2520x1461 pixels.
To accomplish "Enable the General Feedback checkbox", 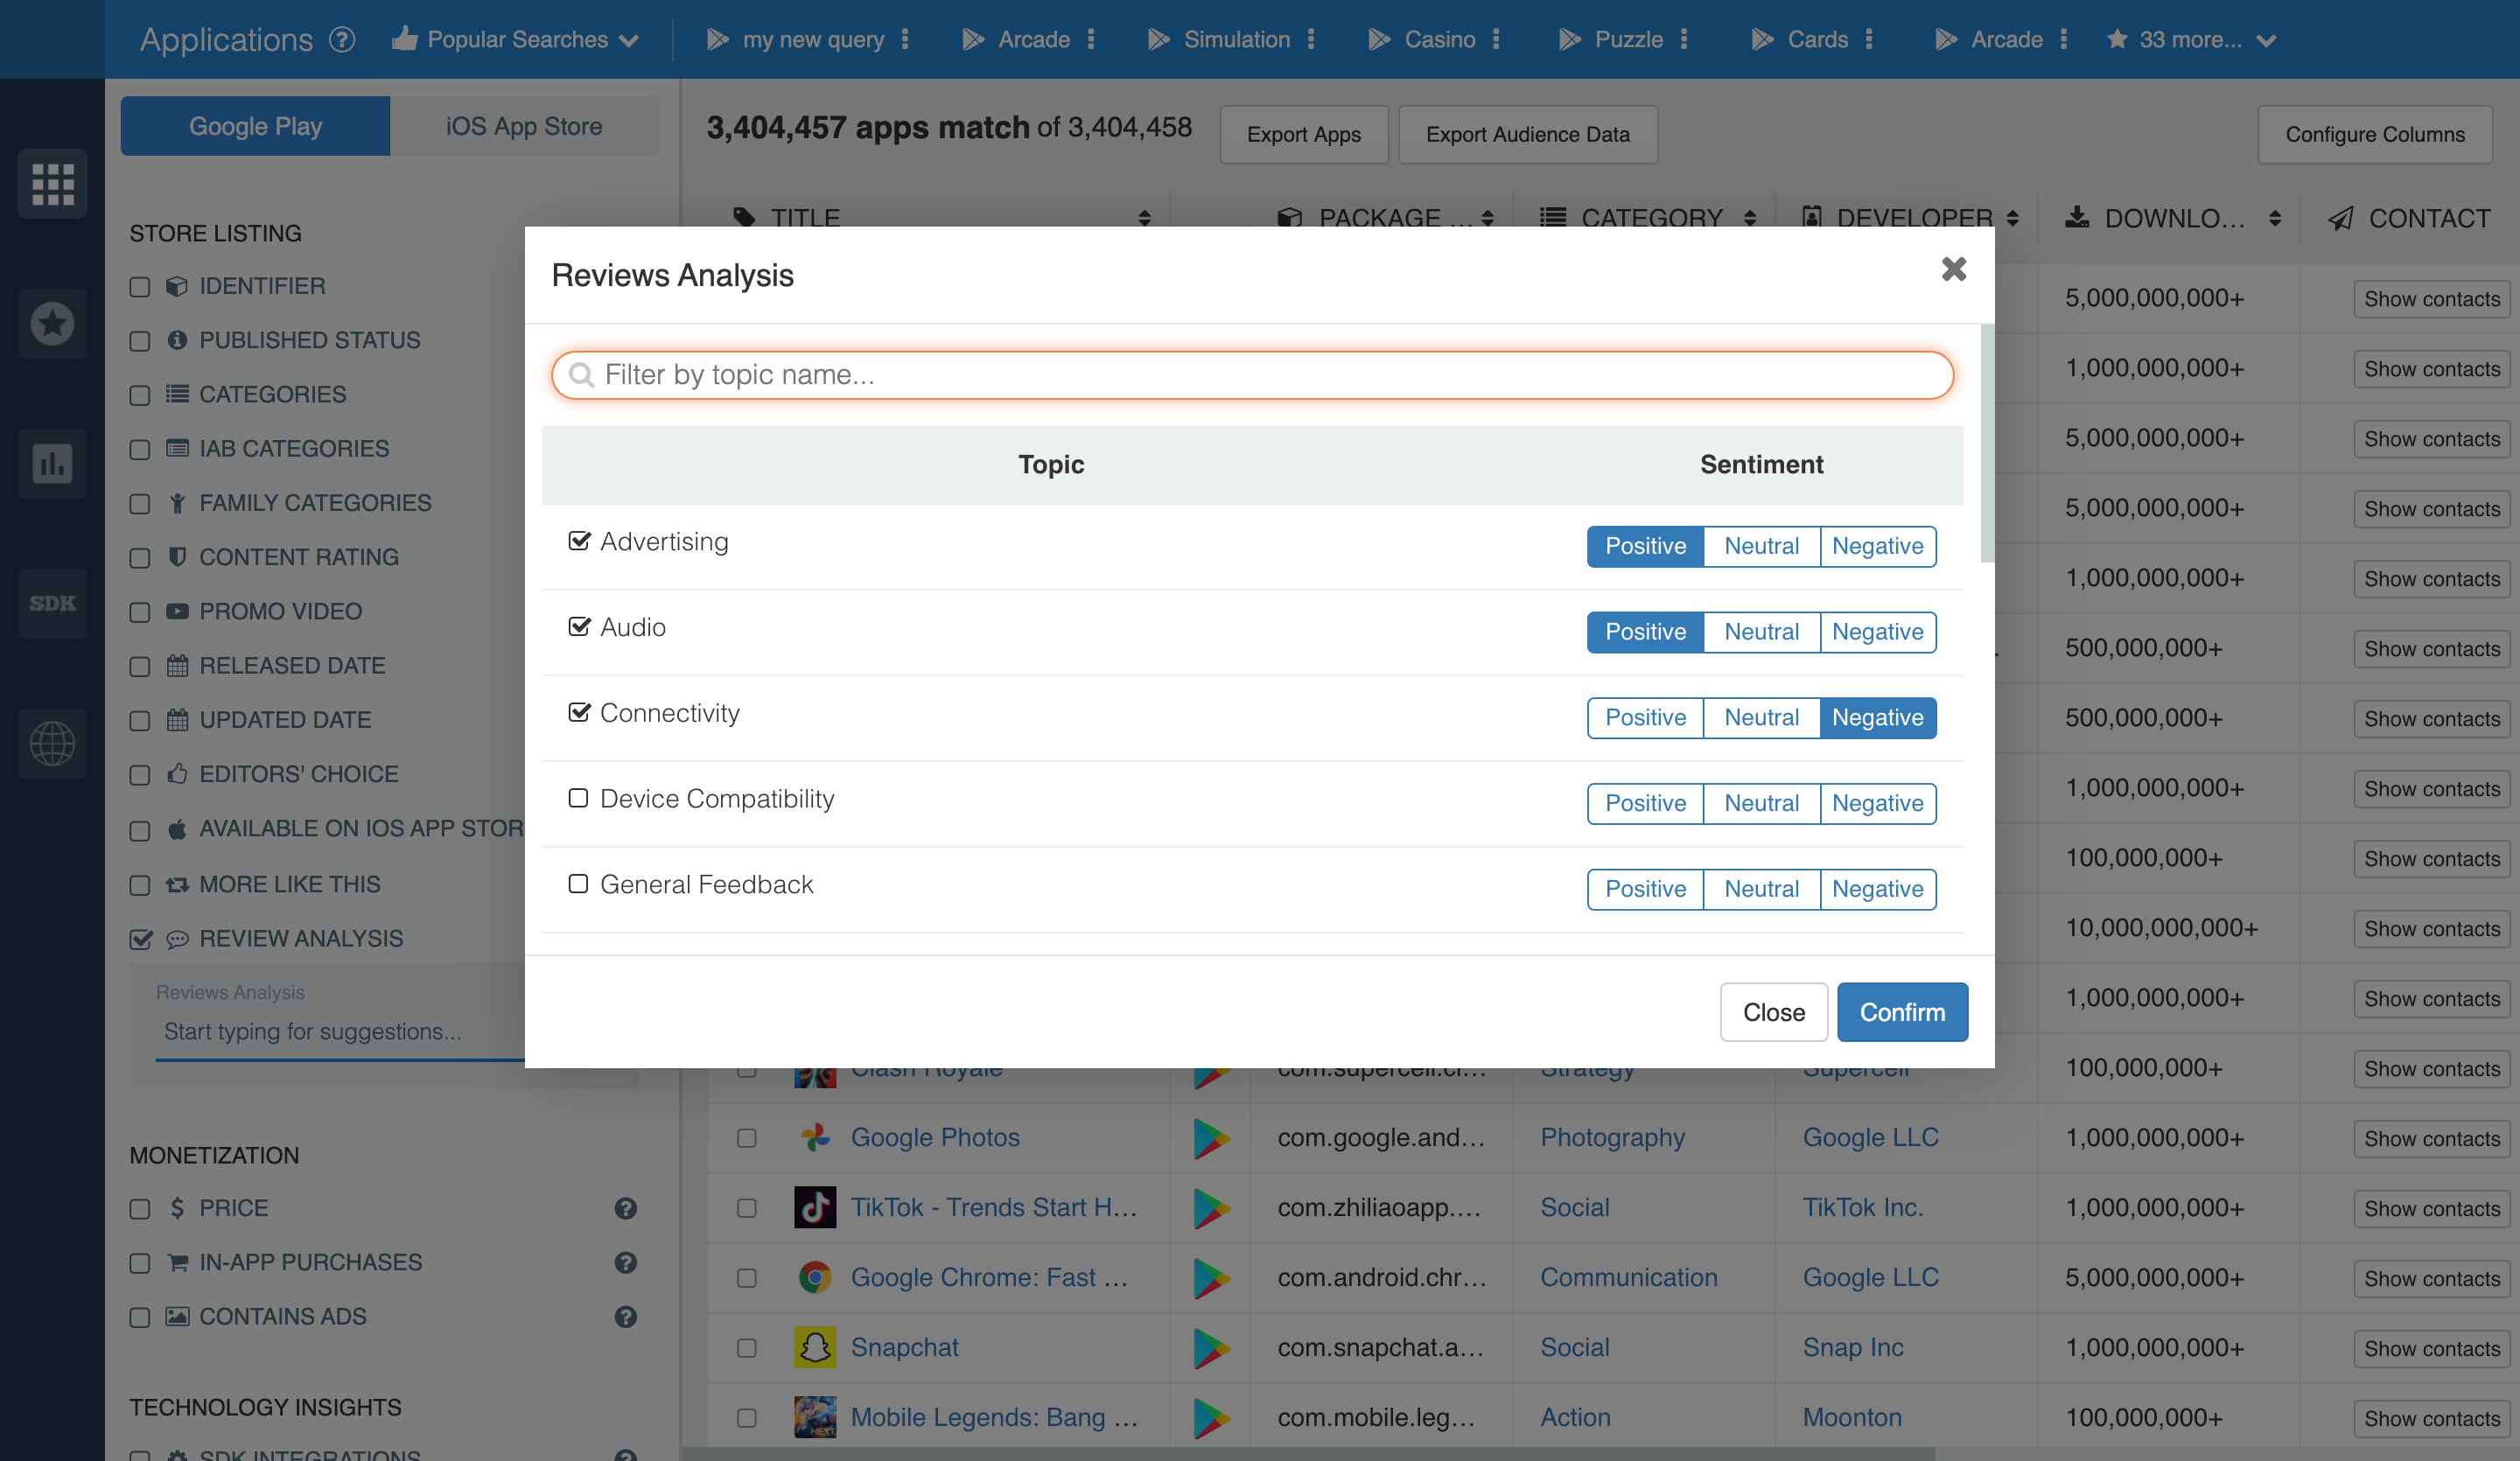I will click(578, 884).
